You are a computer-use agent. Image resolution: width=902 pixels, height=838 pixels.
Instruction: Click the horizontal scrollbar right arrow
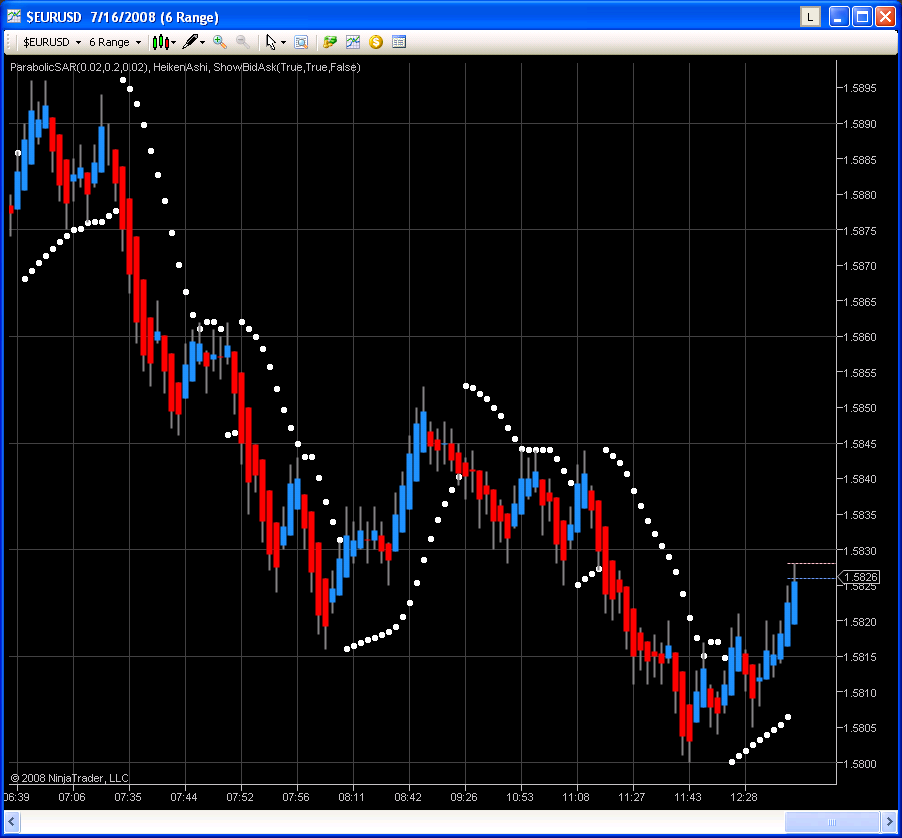[889, 821]
